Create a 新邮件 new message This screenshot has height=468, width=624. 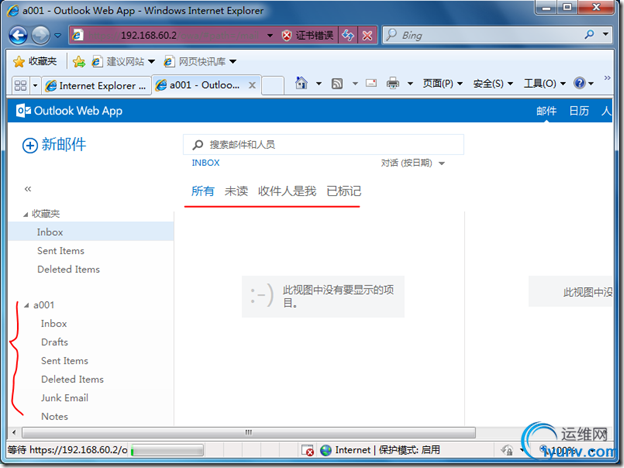click(x=54, y=144)
